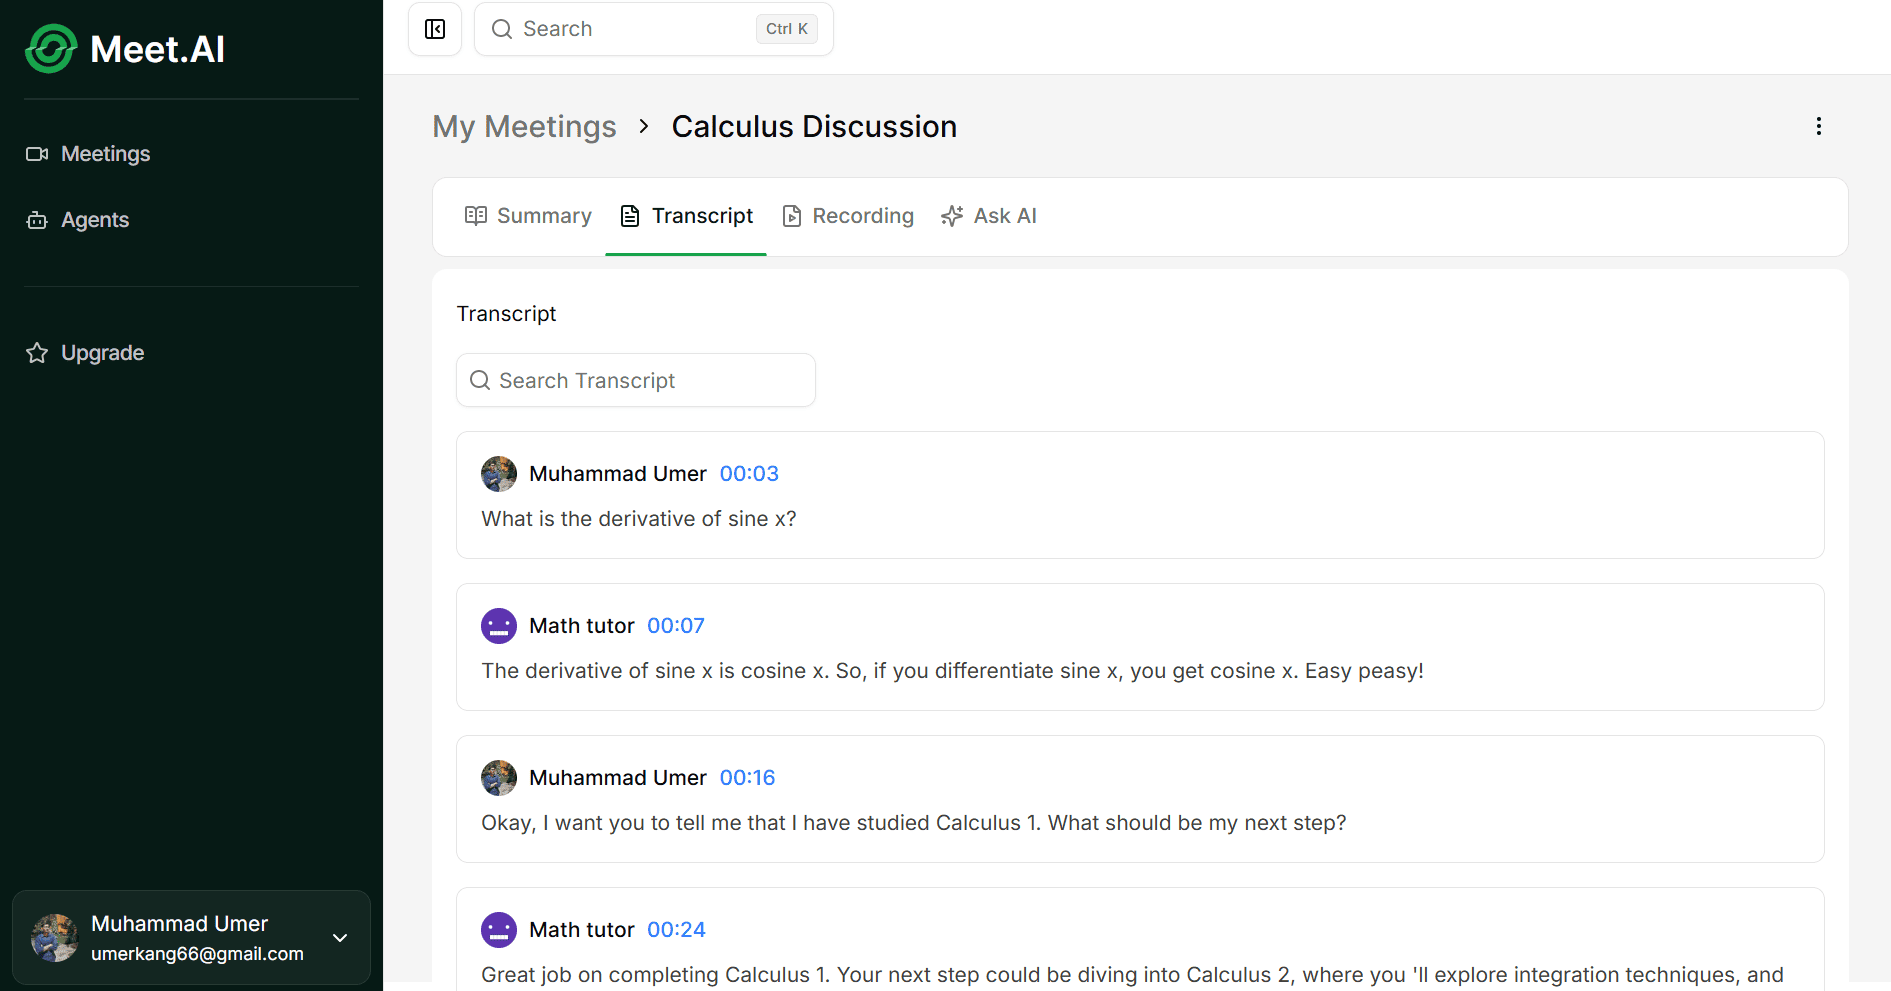Image resolution: width=1891 pixels, height=991 pixels.
Task: Click My Meetings breadcrumb link
Action: click(x=524, y=127)
